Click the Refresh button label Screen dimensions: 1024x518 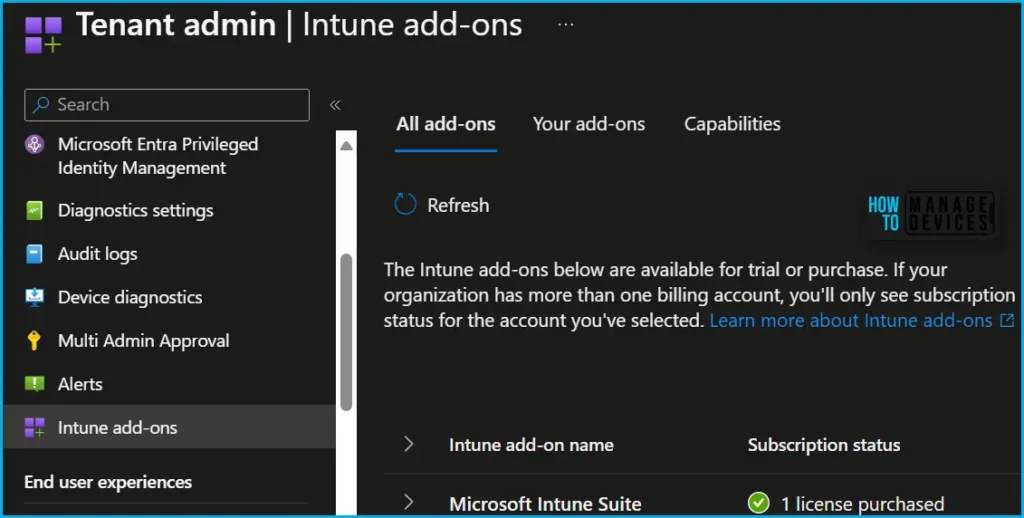point(458,205)
